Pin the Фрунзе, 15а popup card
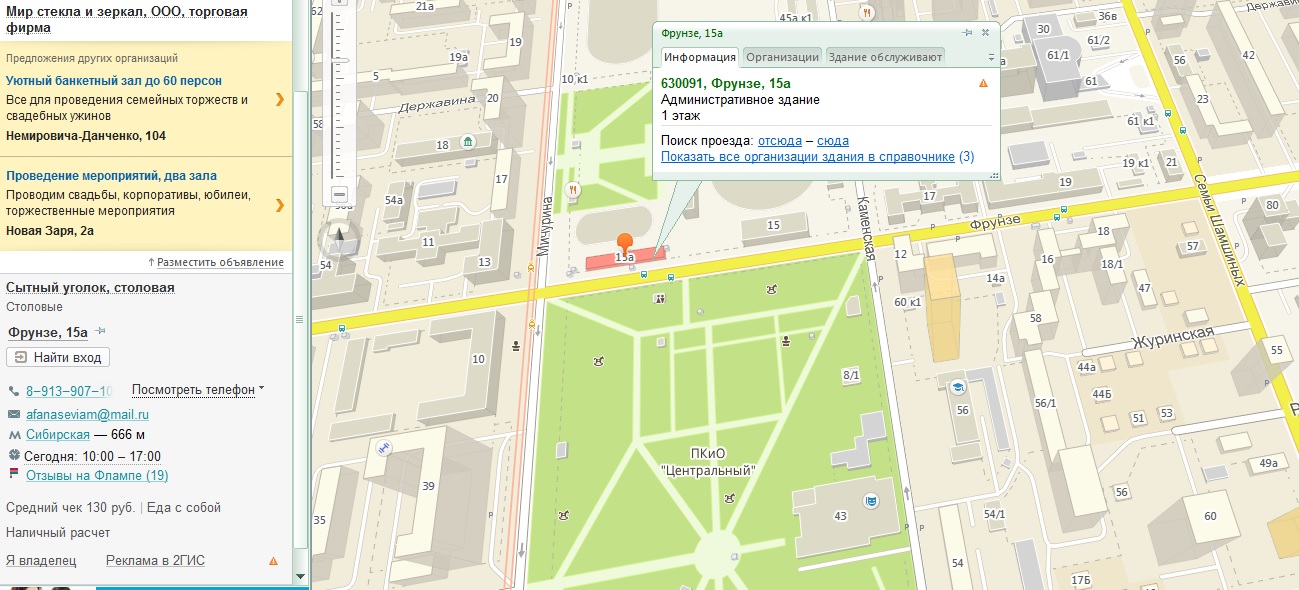1299x590 pixels. coord(967,33)
